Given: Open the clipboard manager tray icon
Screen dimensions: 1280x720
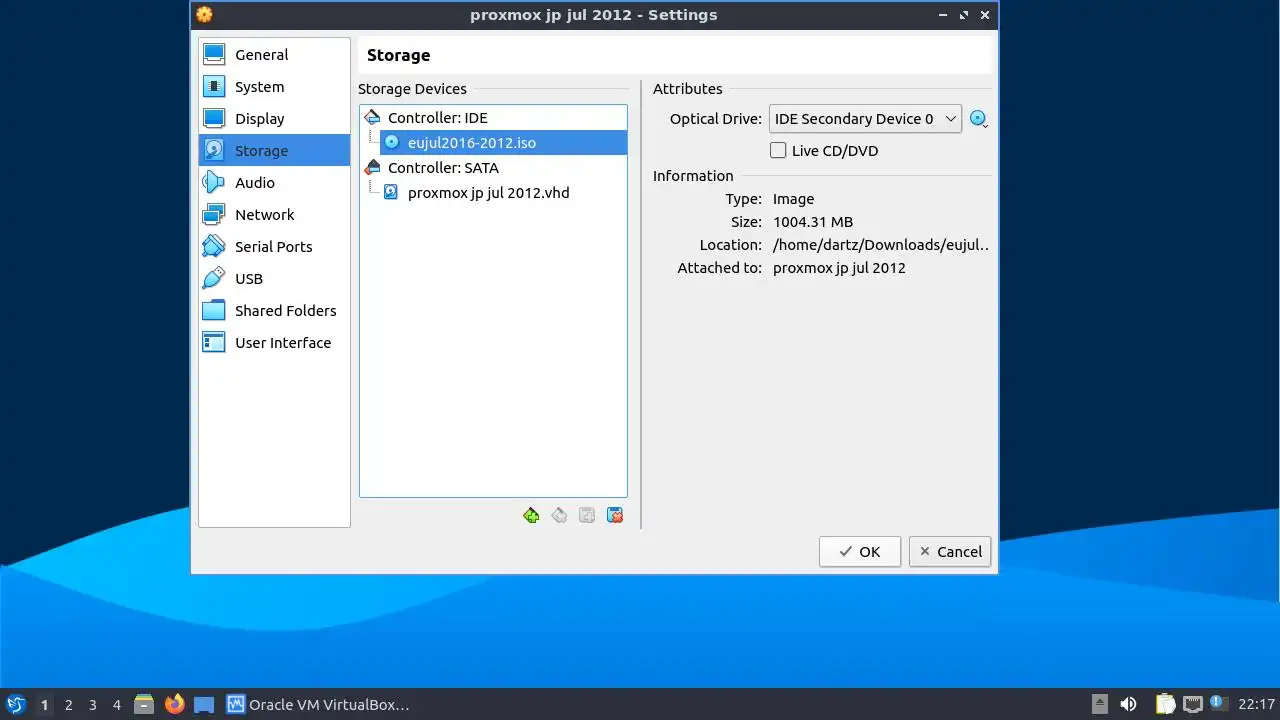Looking at the screenshot, I should pos(1165,705).
